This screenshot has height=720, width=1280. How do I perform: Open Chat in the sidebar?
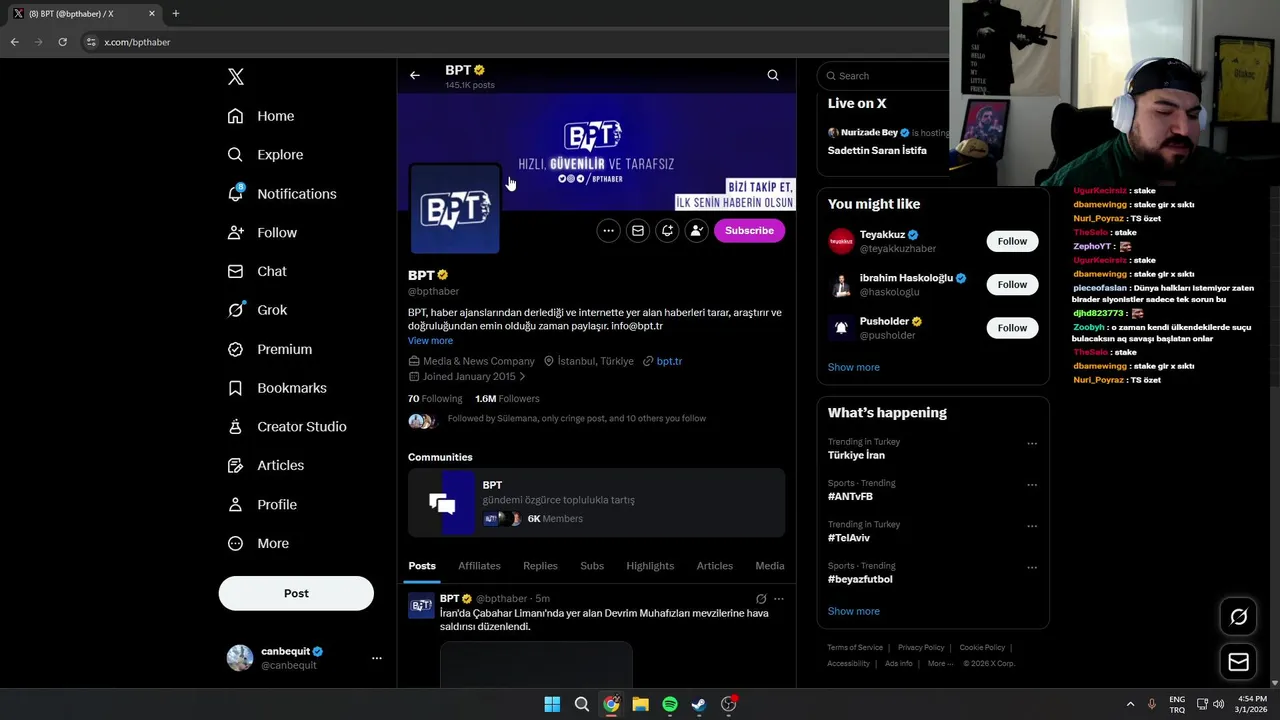coord(257,271)
